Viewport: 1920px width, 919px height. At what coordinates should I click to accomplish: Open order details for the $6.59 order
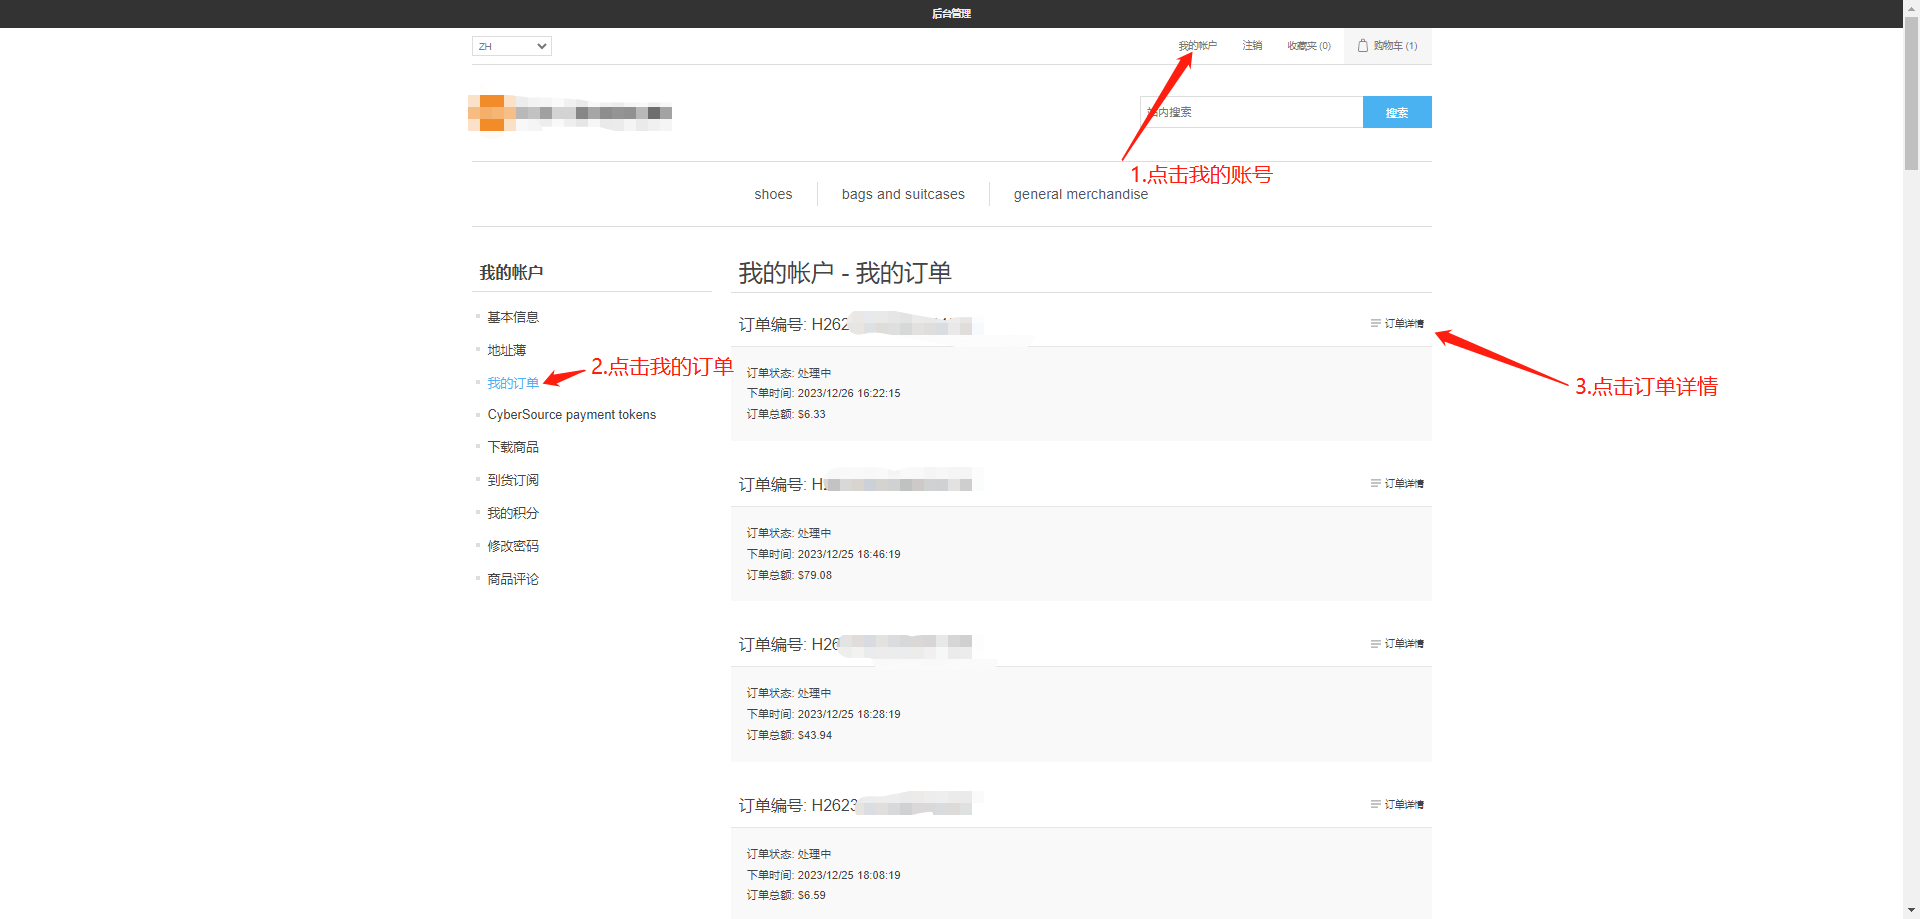point(1398,805)
